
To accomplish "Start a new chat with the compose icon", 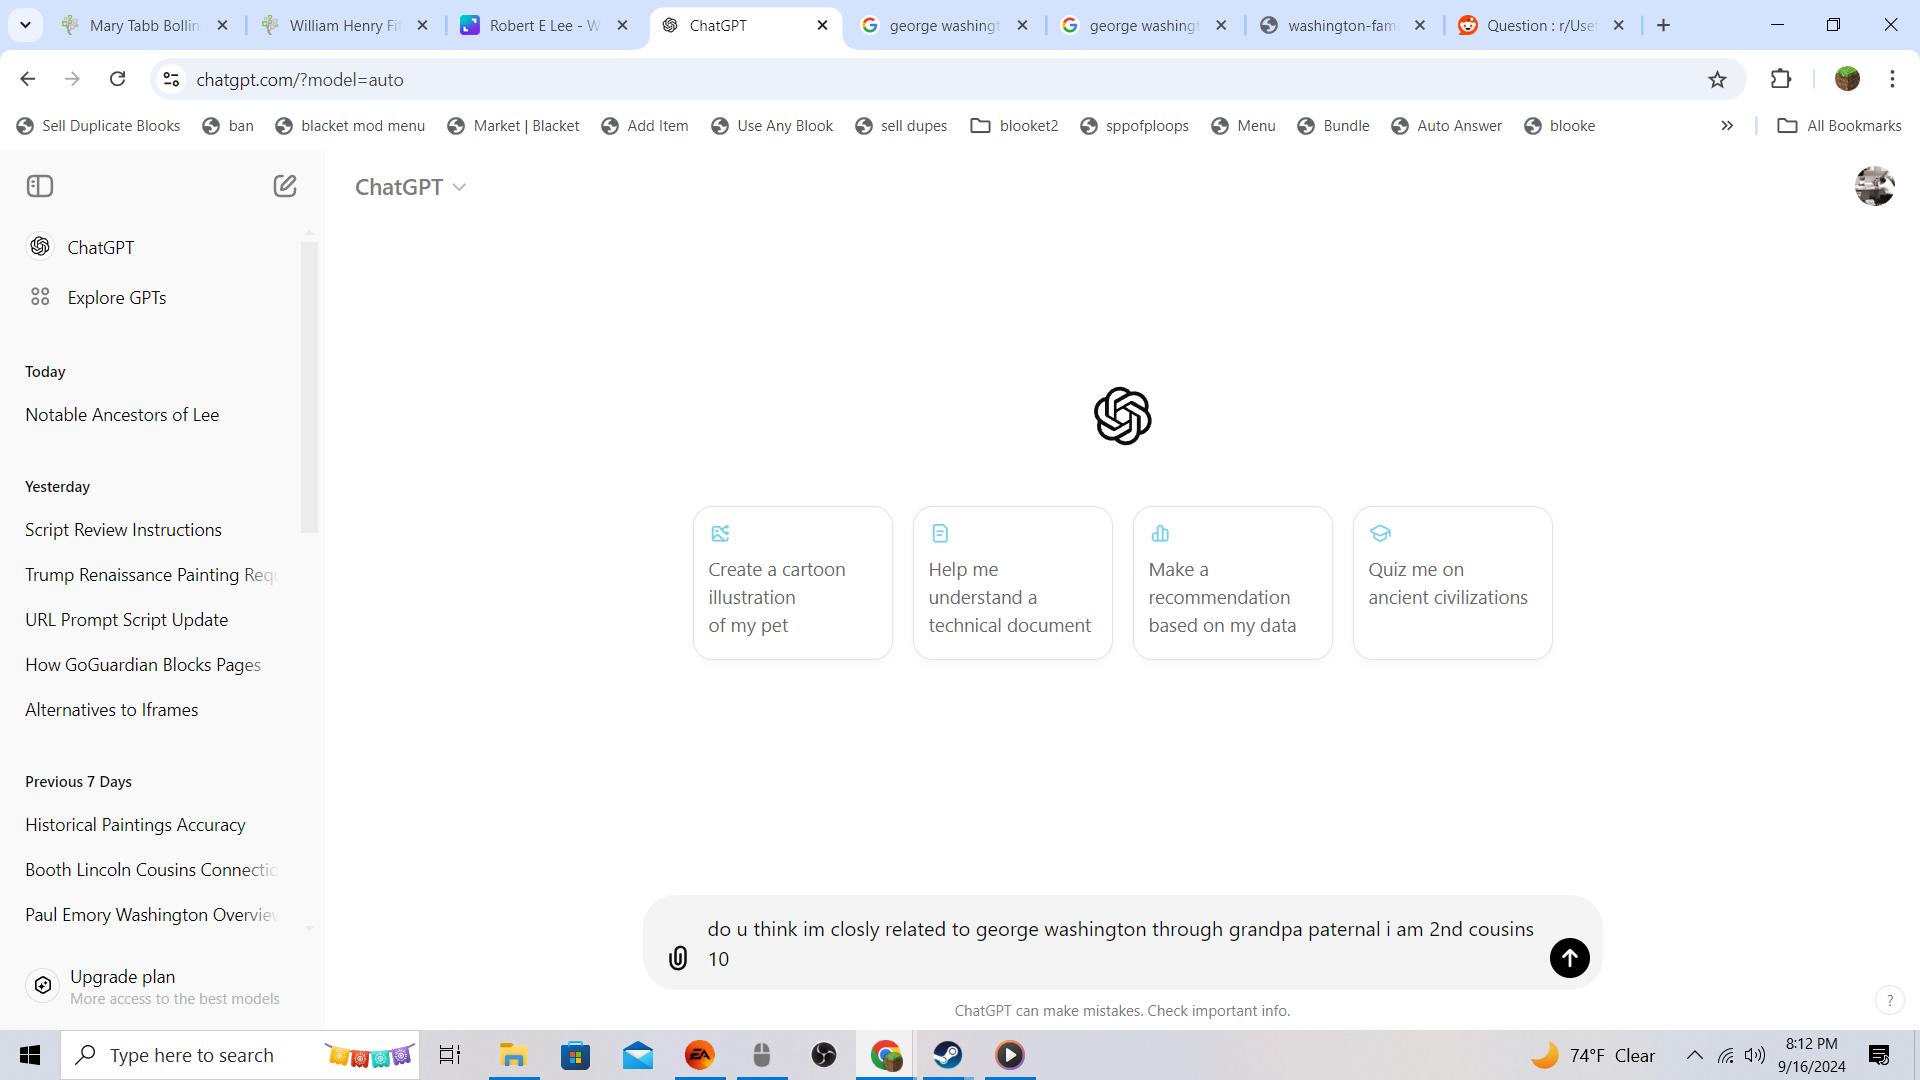I will [x=285, y=186].
